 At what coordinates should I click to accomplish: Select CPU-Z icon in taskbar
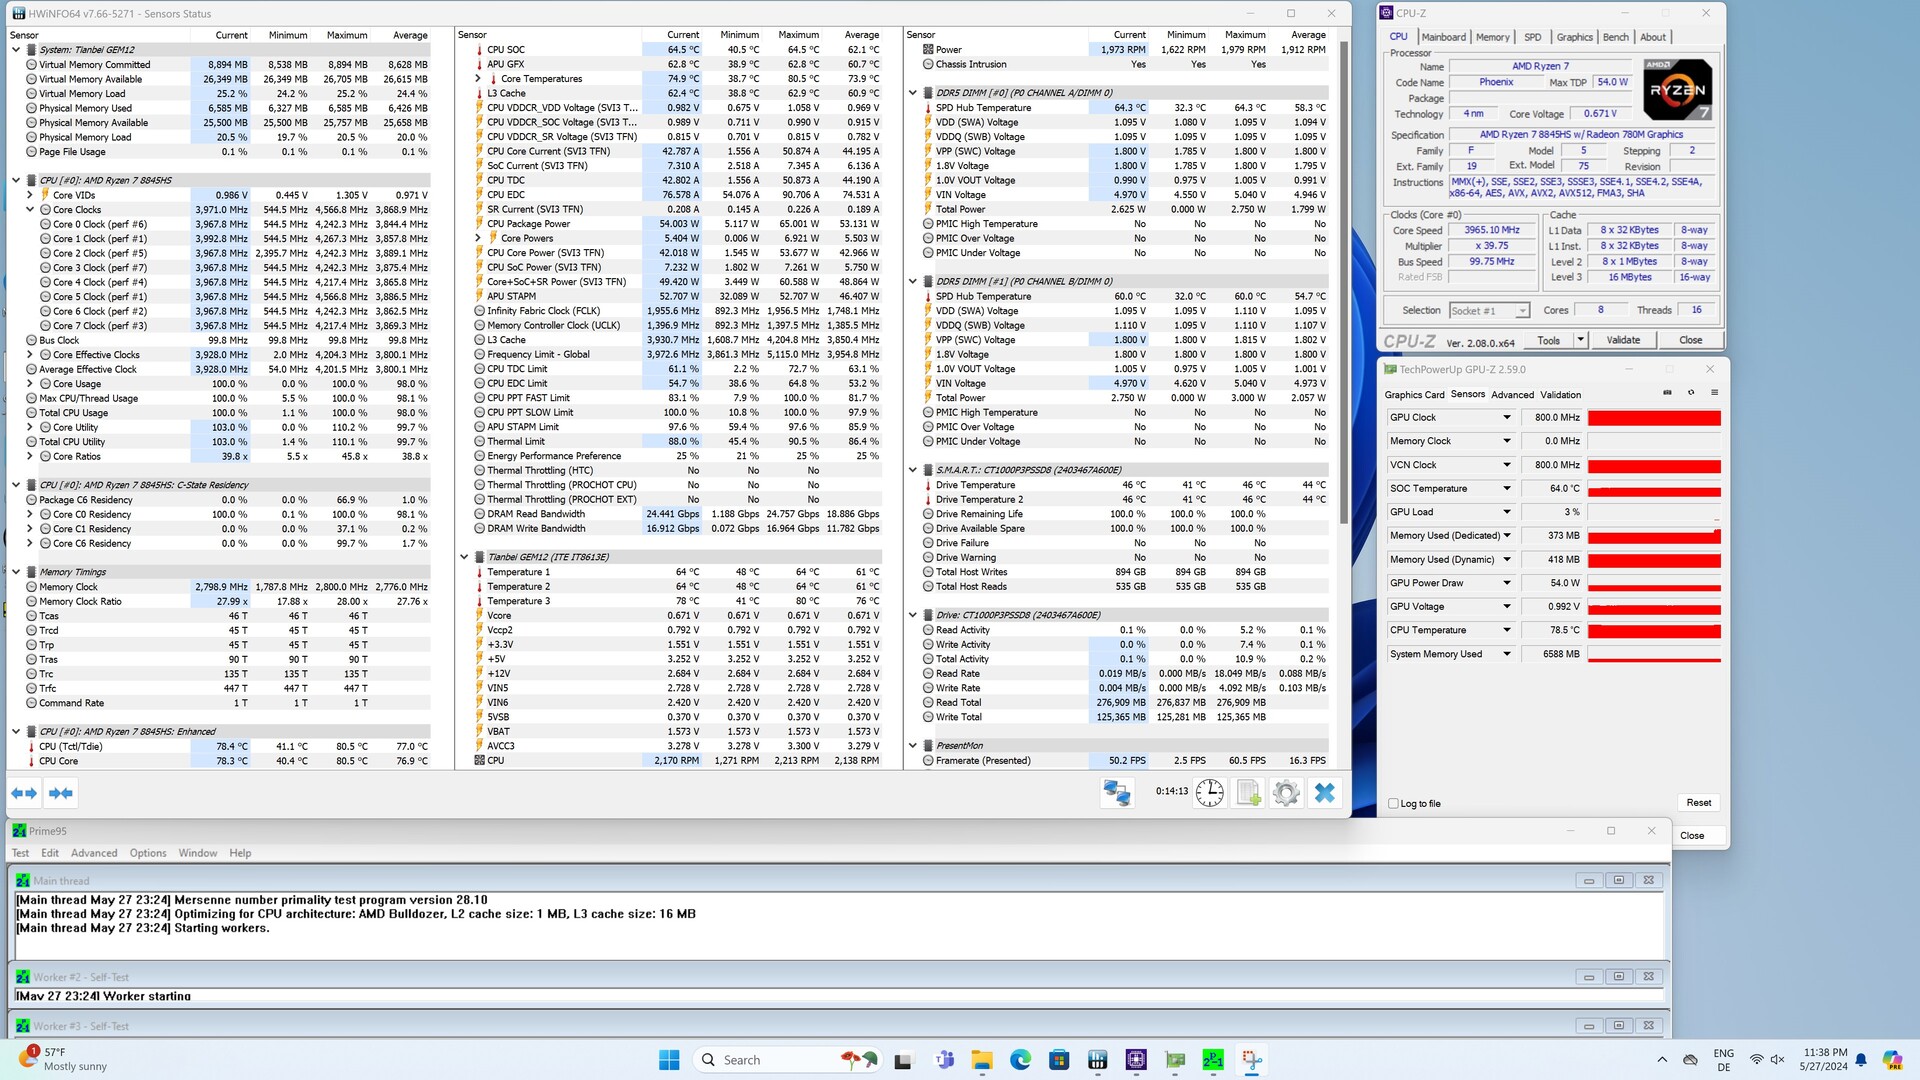(1136, 1060)
